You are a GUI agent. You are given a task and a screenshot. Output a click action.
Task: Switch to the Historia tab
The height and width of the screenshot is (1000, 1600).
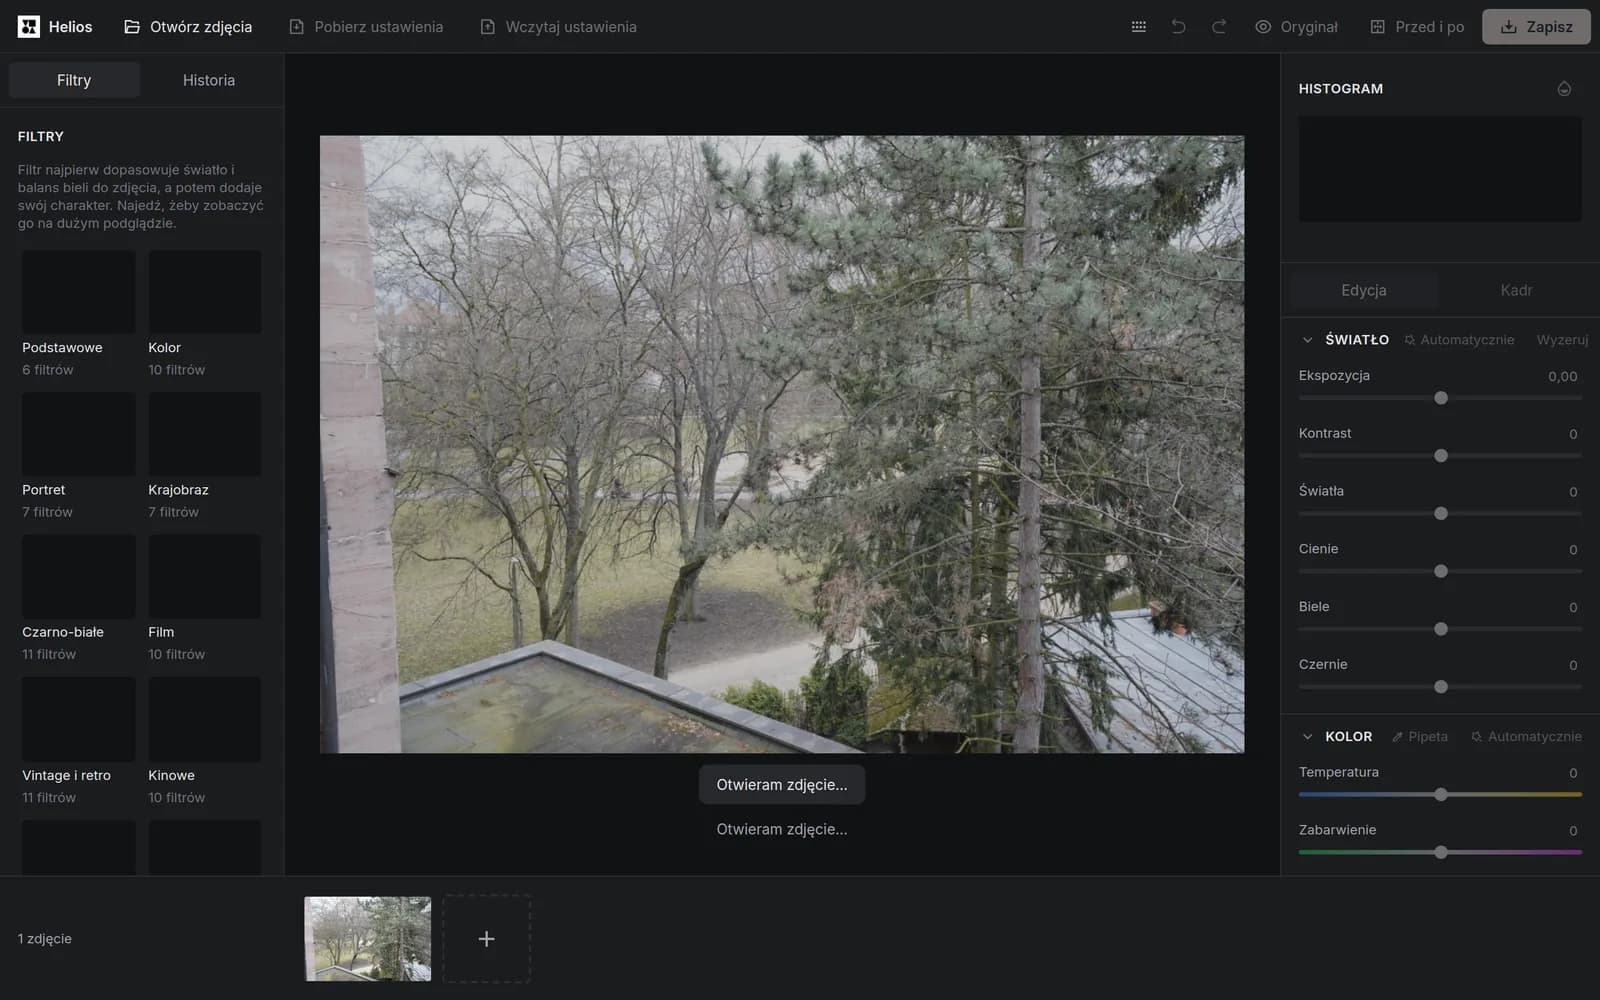coord(209,80)
